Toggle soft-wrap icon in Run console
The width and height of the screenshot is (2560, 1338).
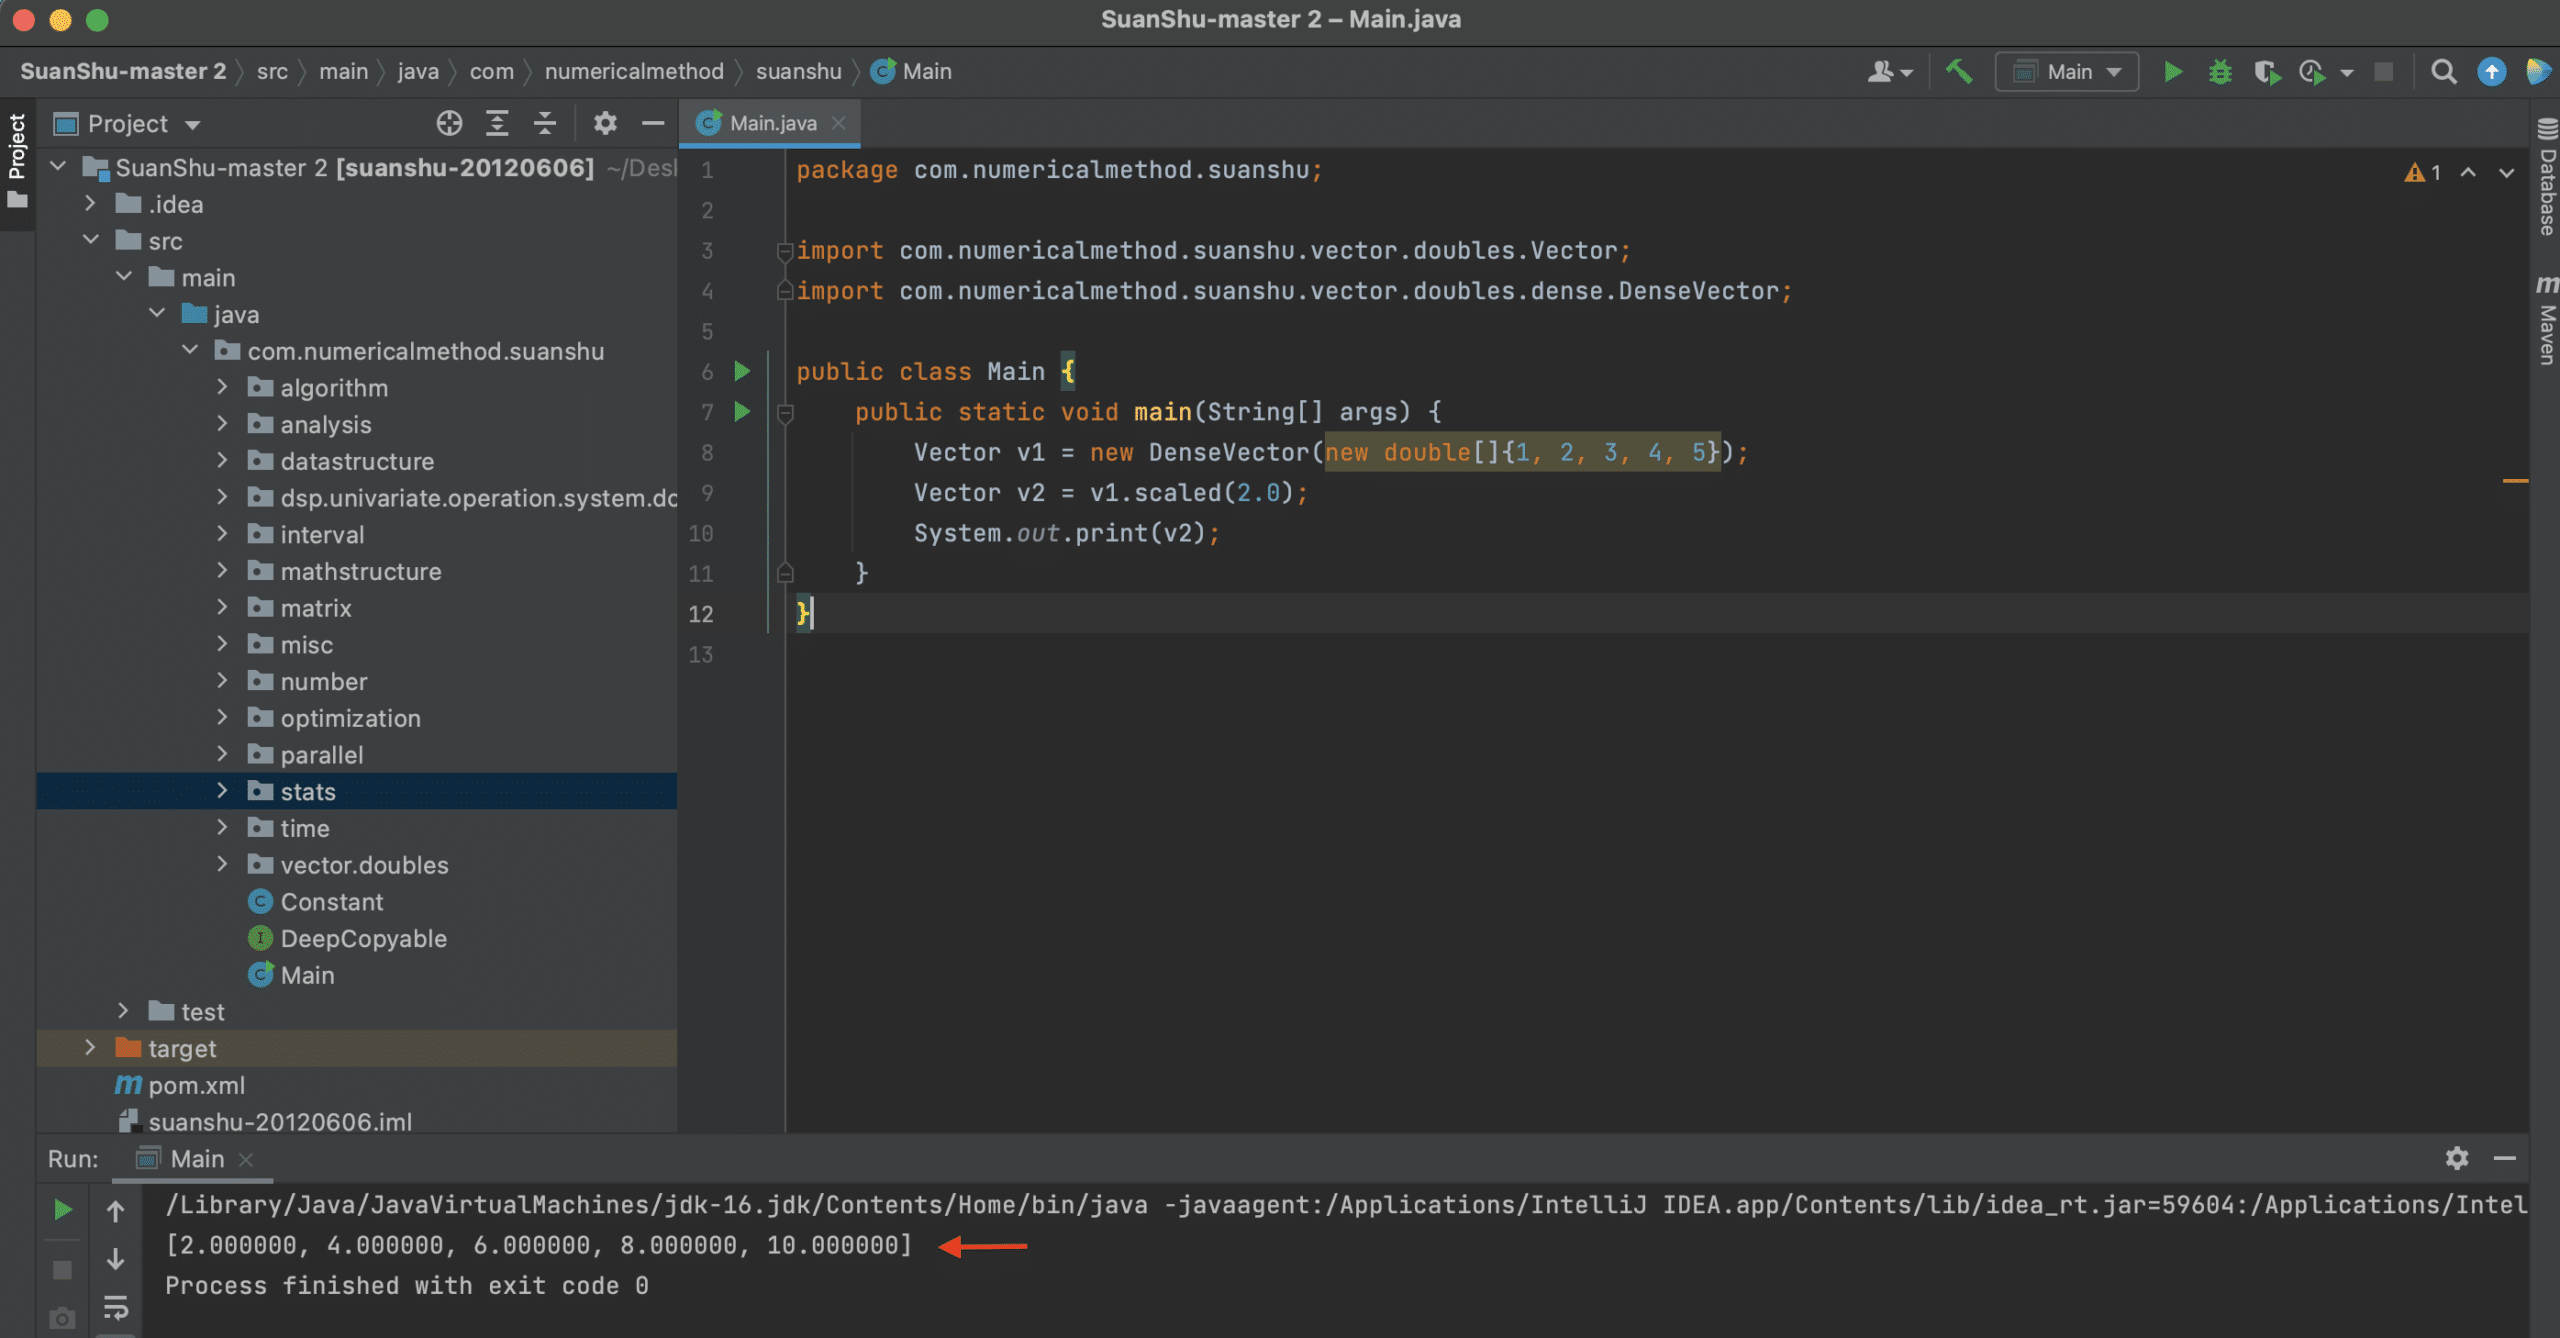115,1307
